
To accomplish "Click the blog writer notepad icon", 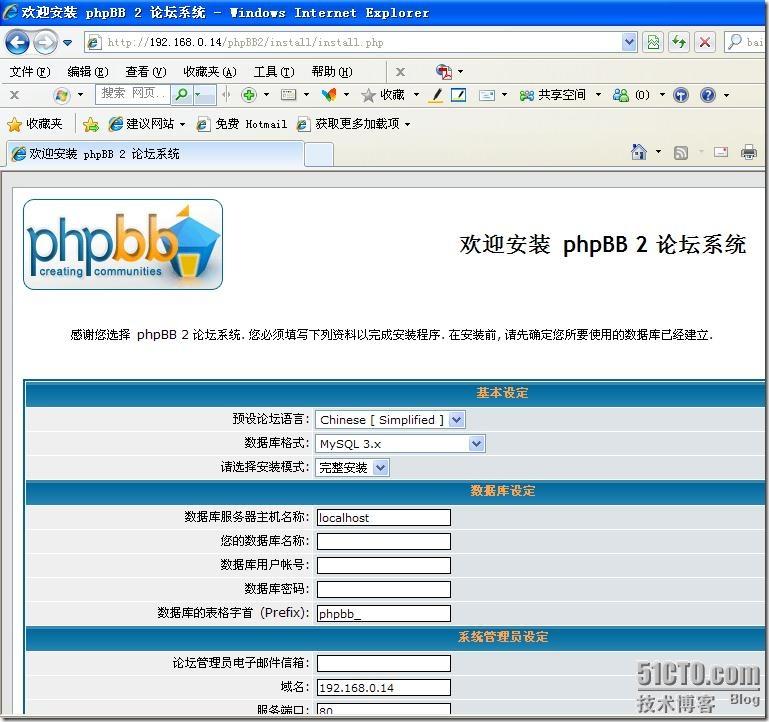I will [x=458, y=95].
